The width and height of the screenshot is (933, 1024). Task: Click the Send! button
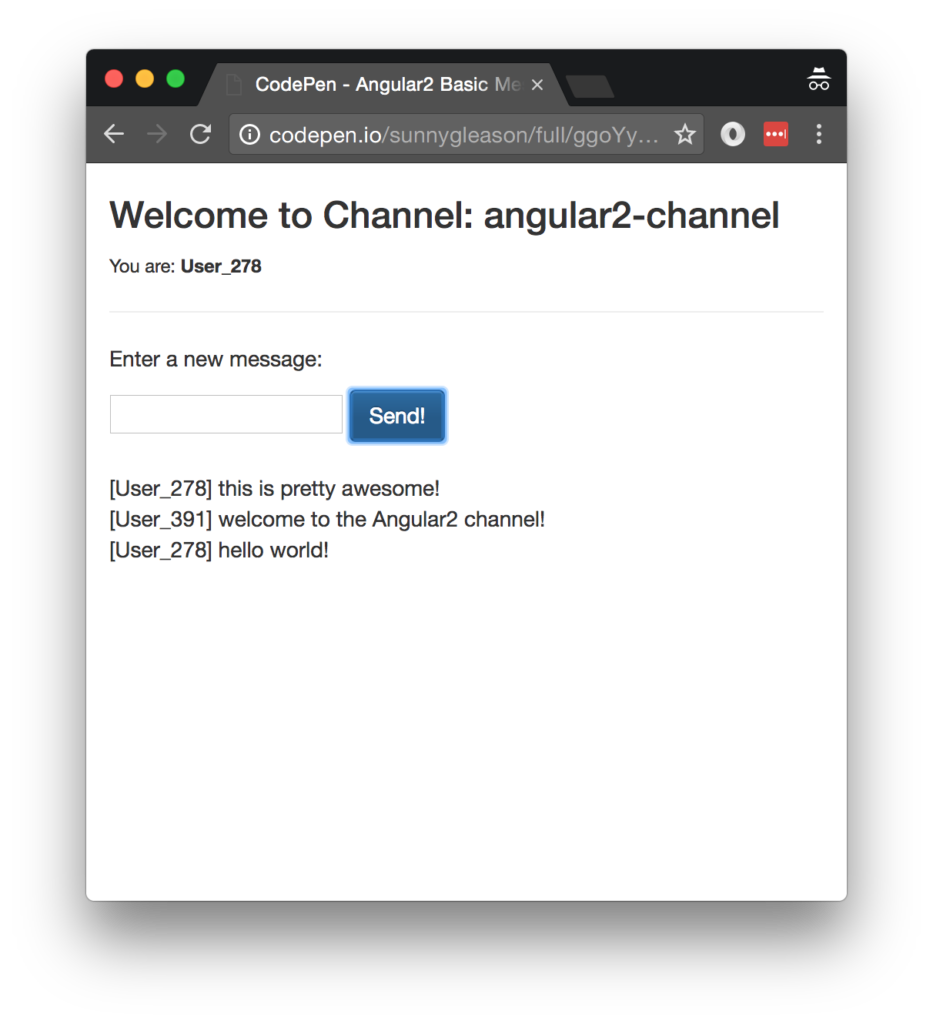point(397,415)
